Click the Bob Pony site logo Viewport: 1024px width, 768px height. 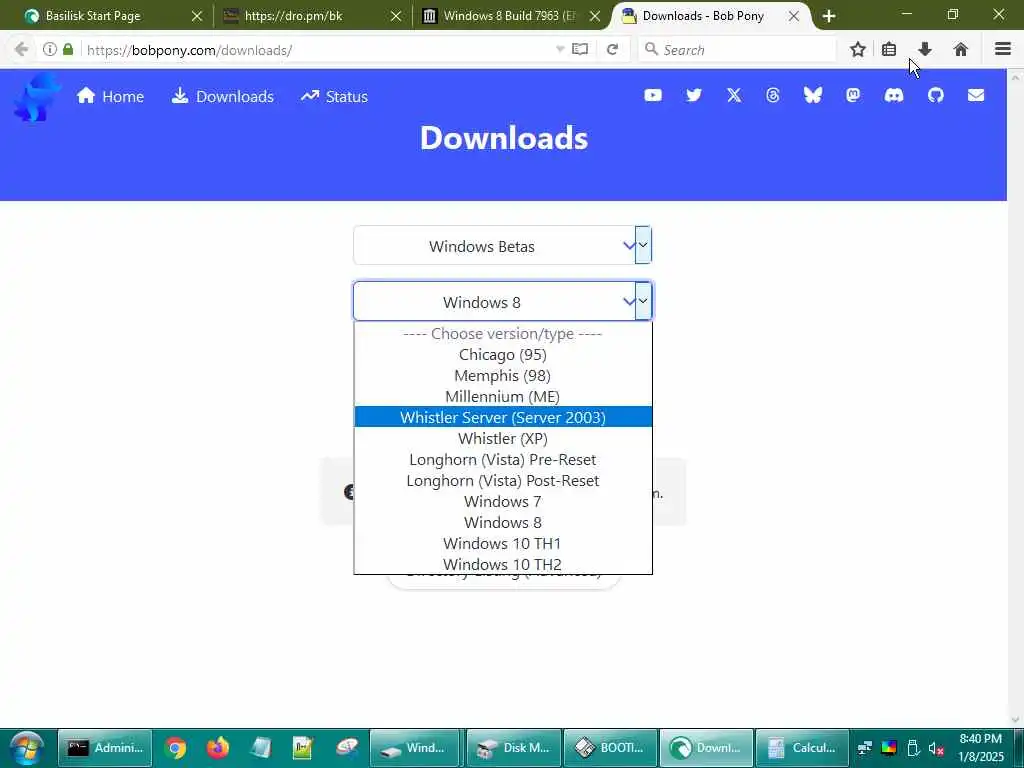pyautogui.click(x=37, y=97)
